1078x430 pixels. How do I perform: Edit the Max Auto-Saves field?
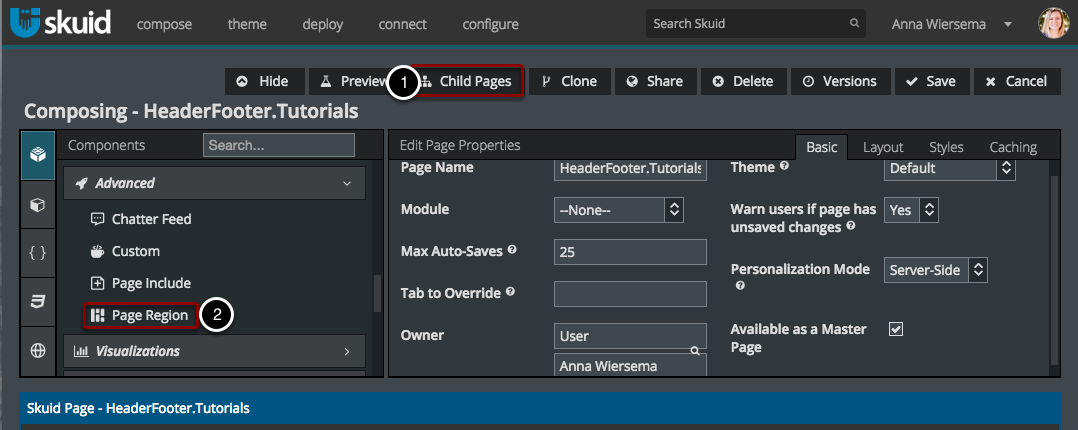click(x=630, y=252)
